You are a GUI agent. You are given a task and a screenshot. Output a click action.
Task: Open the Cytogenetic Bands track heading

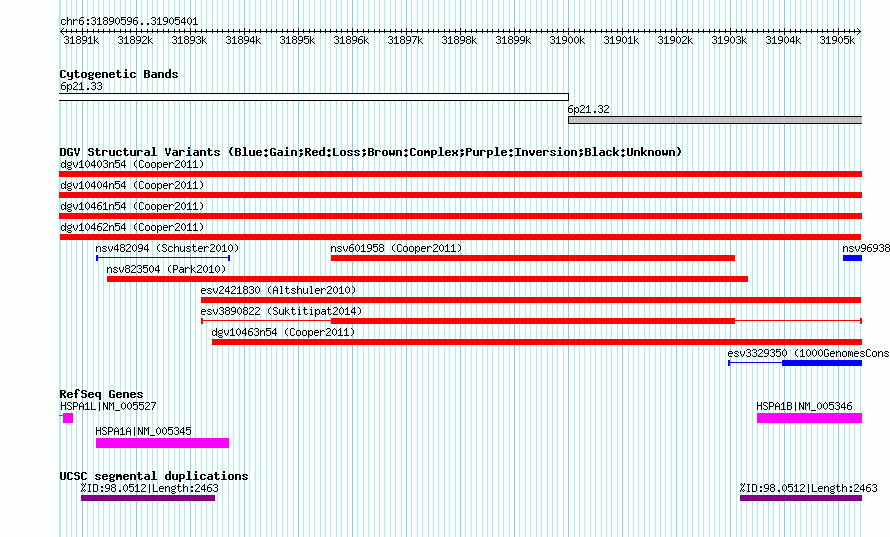coord(119,74)
